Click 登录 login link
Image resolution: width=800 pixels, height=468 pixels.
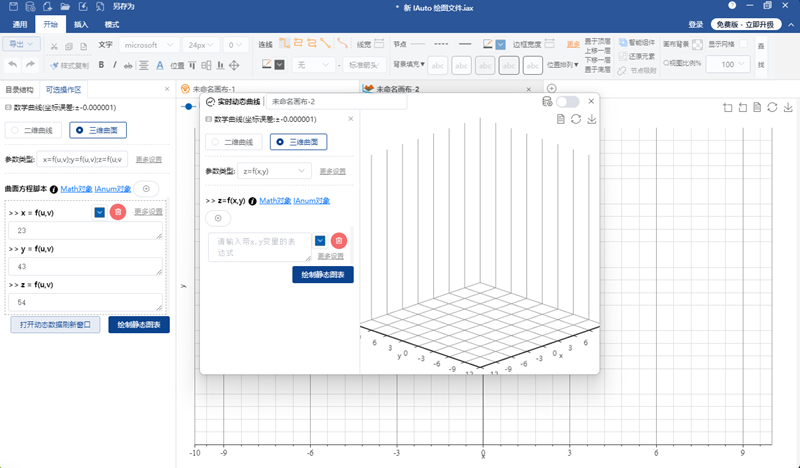pyautogui.click(x=695, y=24)
